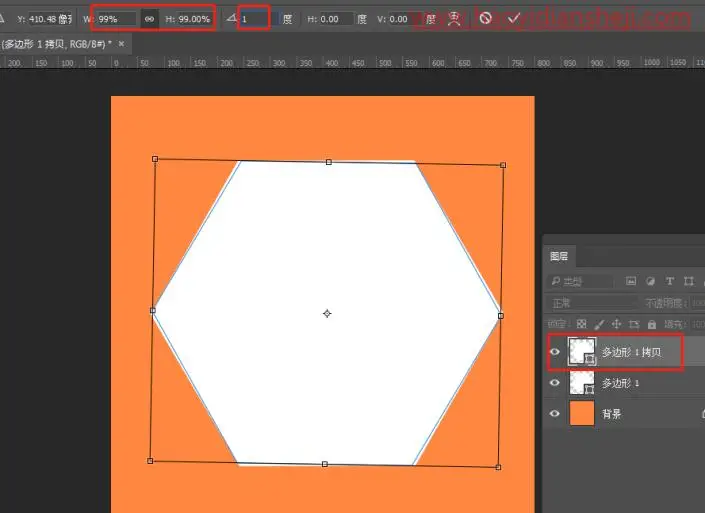Open the layer blend mode 正常 dropdown
The width and height of the screenshot is (705, 513).
click(x=592, y=303)
